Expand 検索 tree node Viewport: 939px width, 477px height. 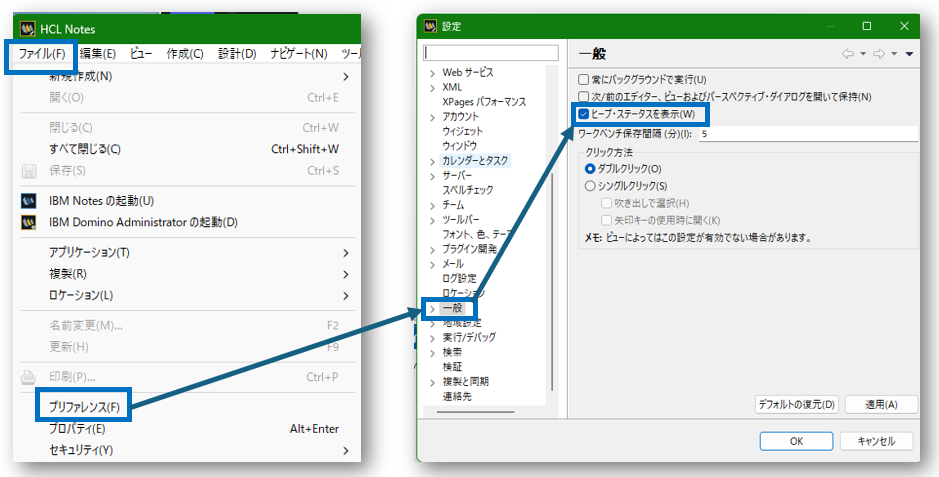pos(432,353)
